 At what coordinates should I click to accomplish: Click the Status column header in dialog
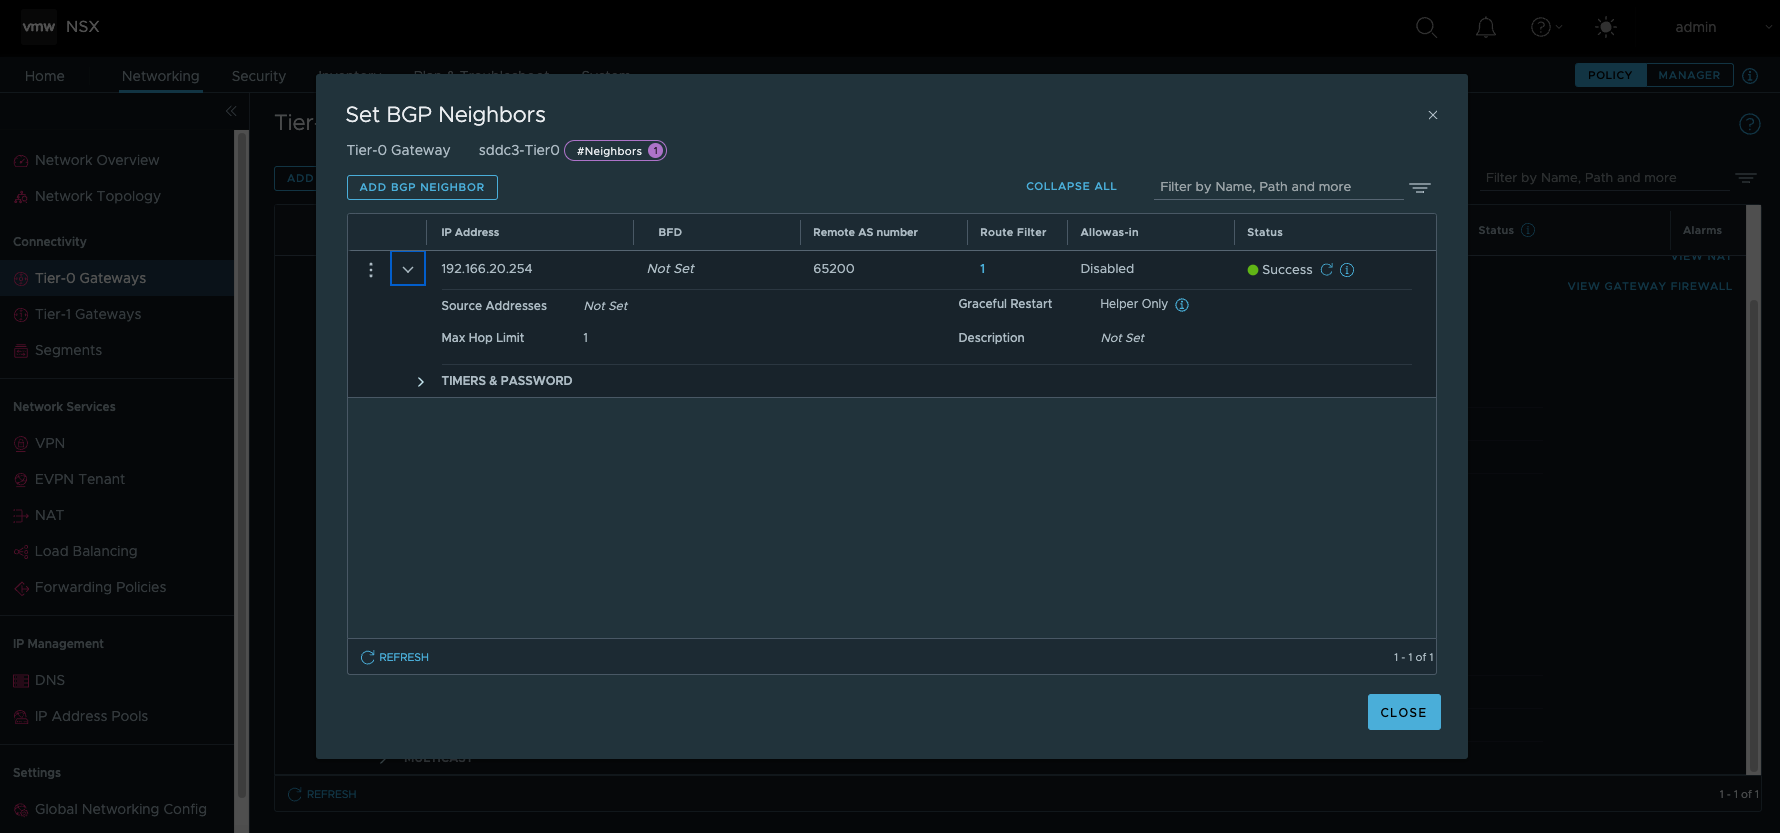1265,232
